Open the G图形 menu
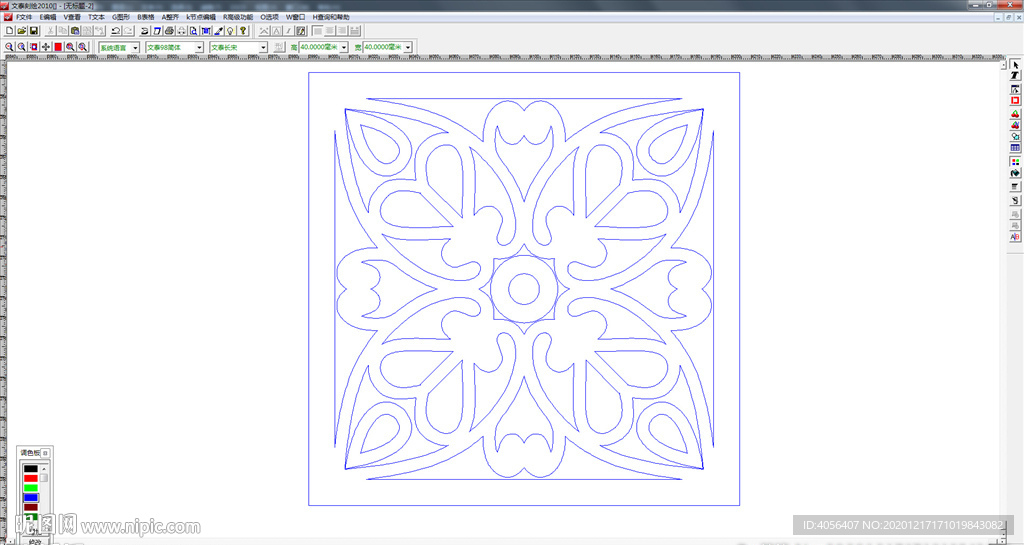 (x=120, y=17)
